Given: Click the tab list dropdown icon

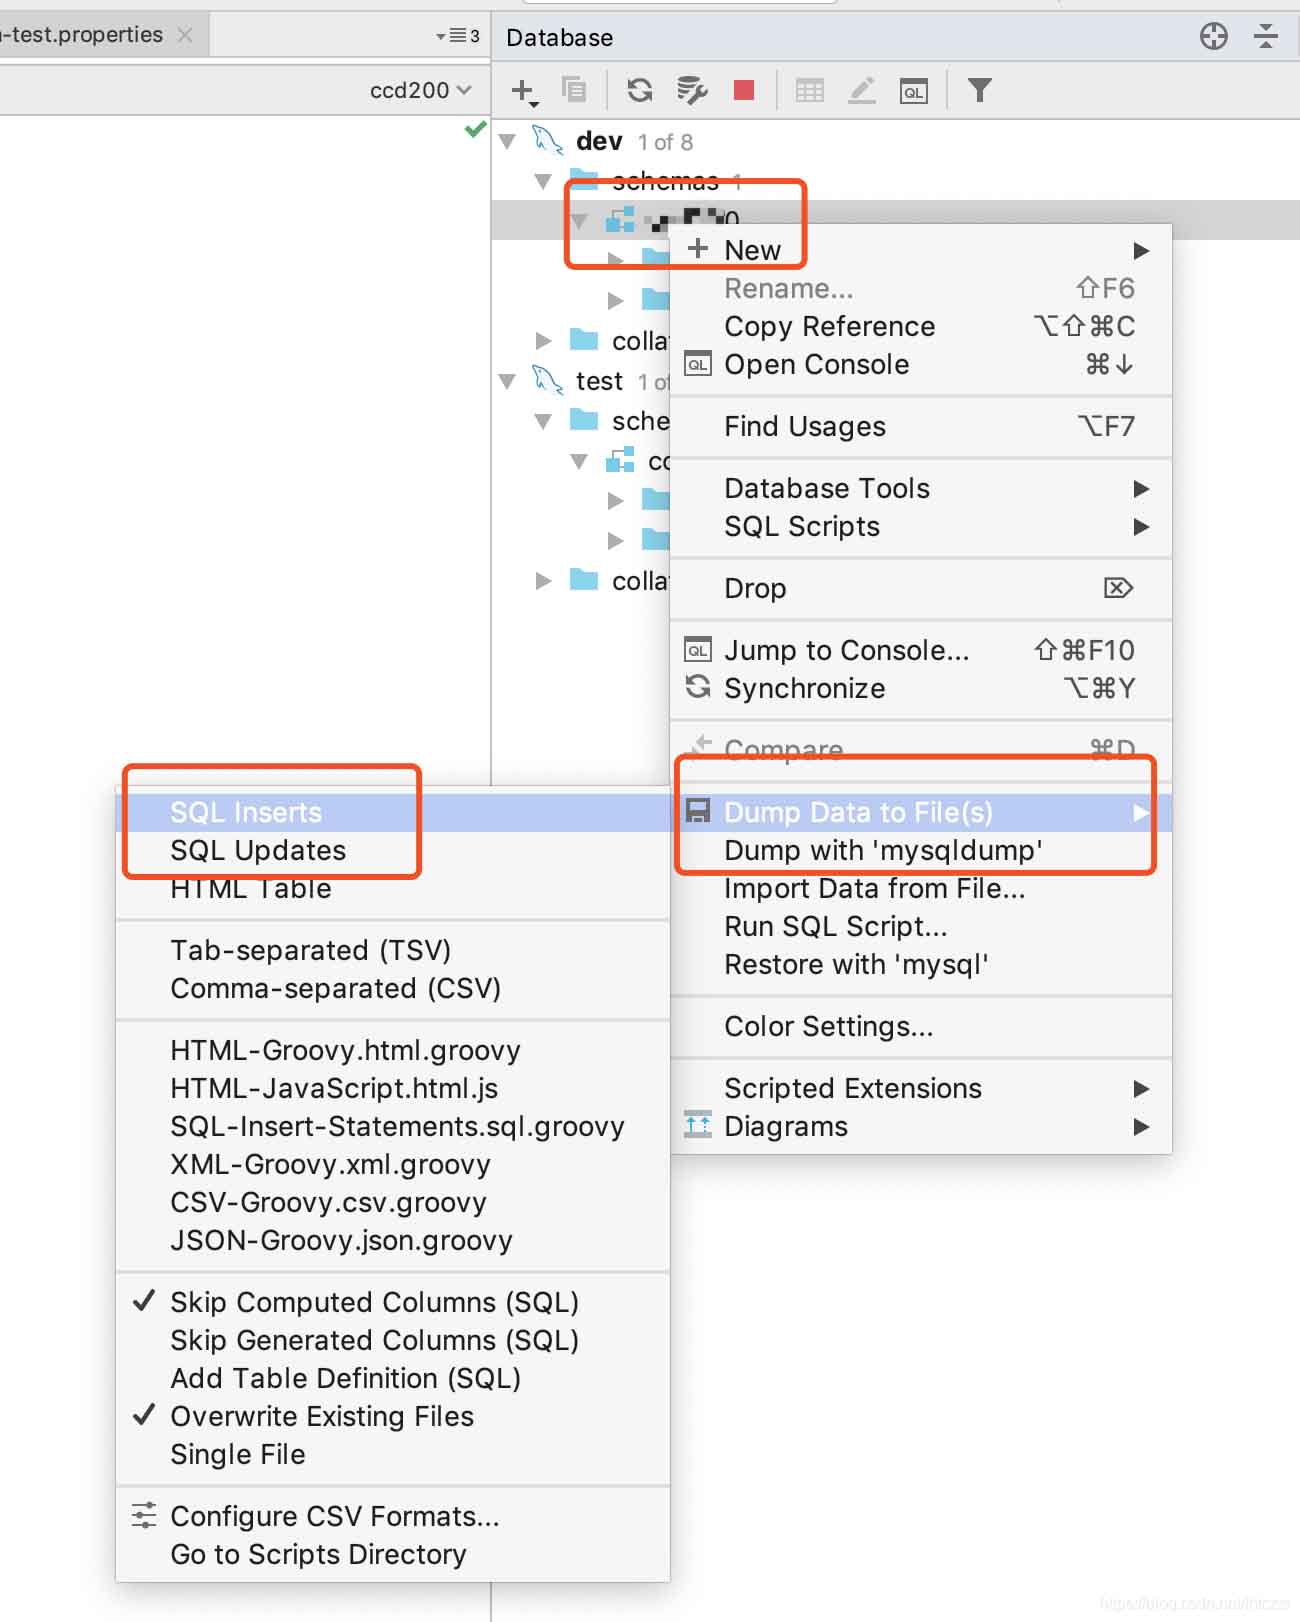Looking at the screenshot, I should click(x=458, y=36).
